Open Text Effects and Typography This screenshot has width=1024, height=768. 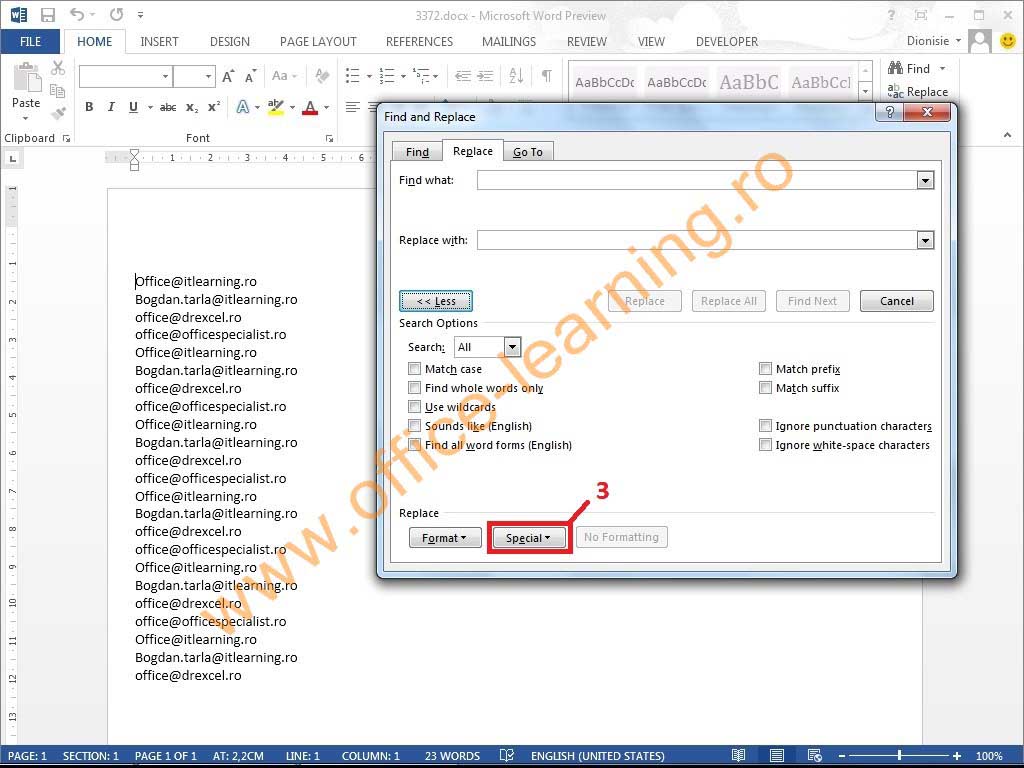(x=243, y=107)
